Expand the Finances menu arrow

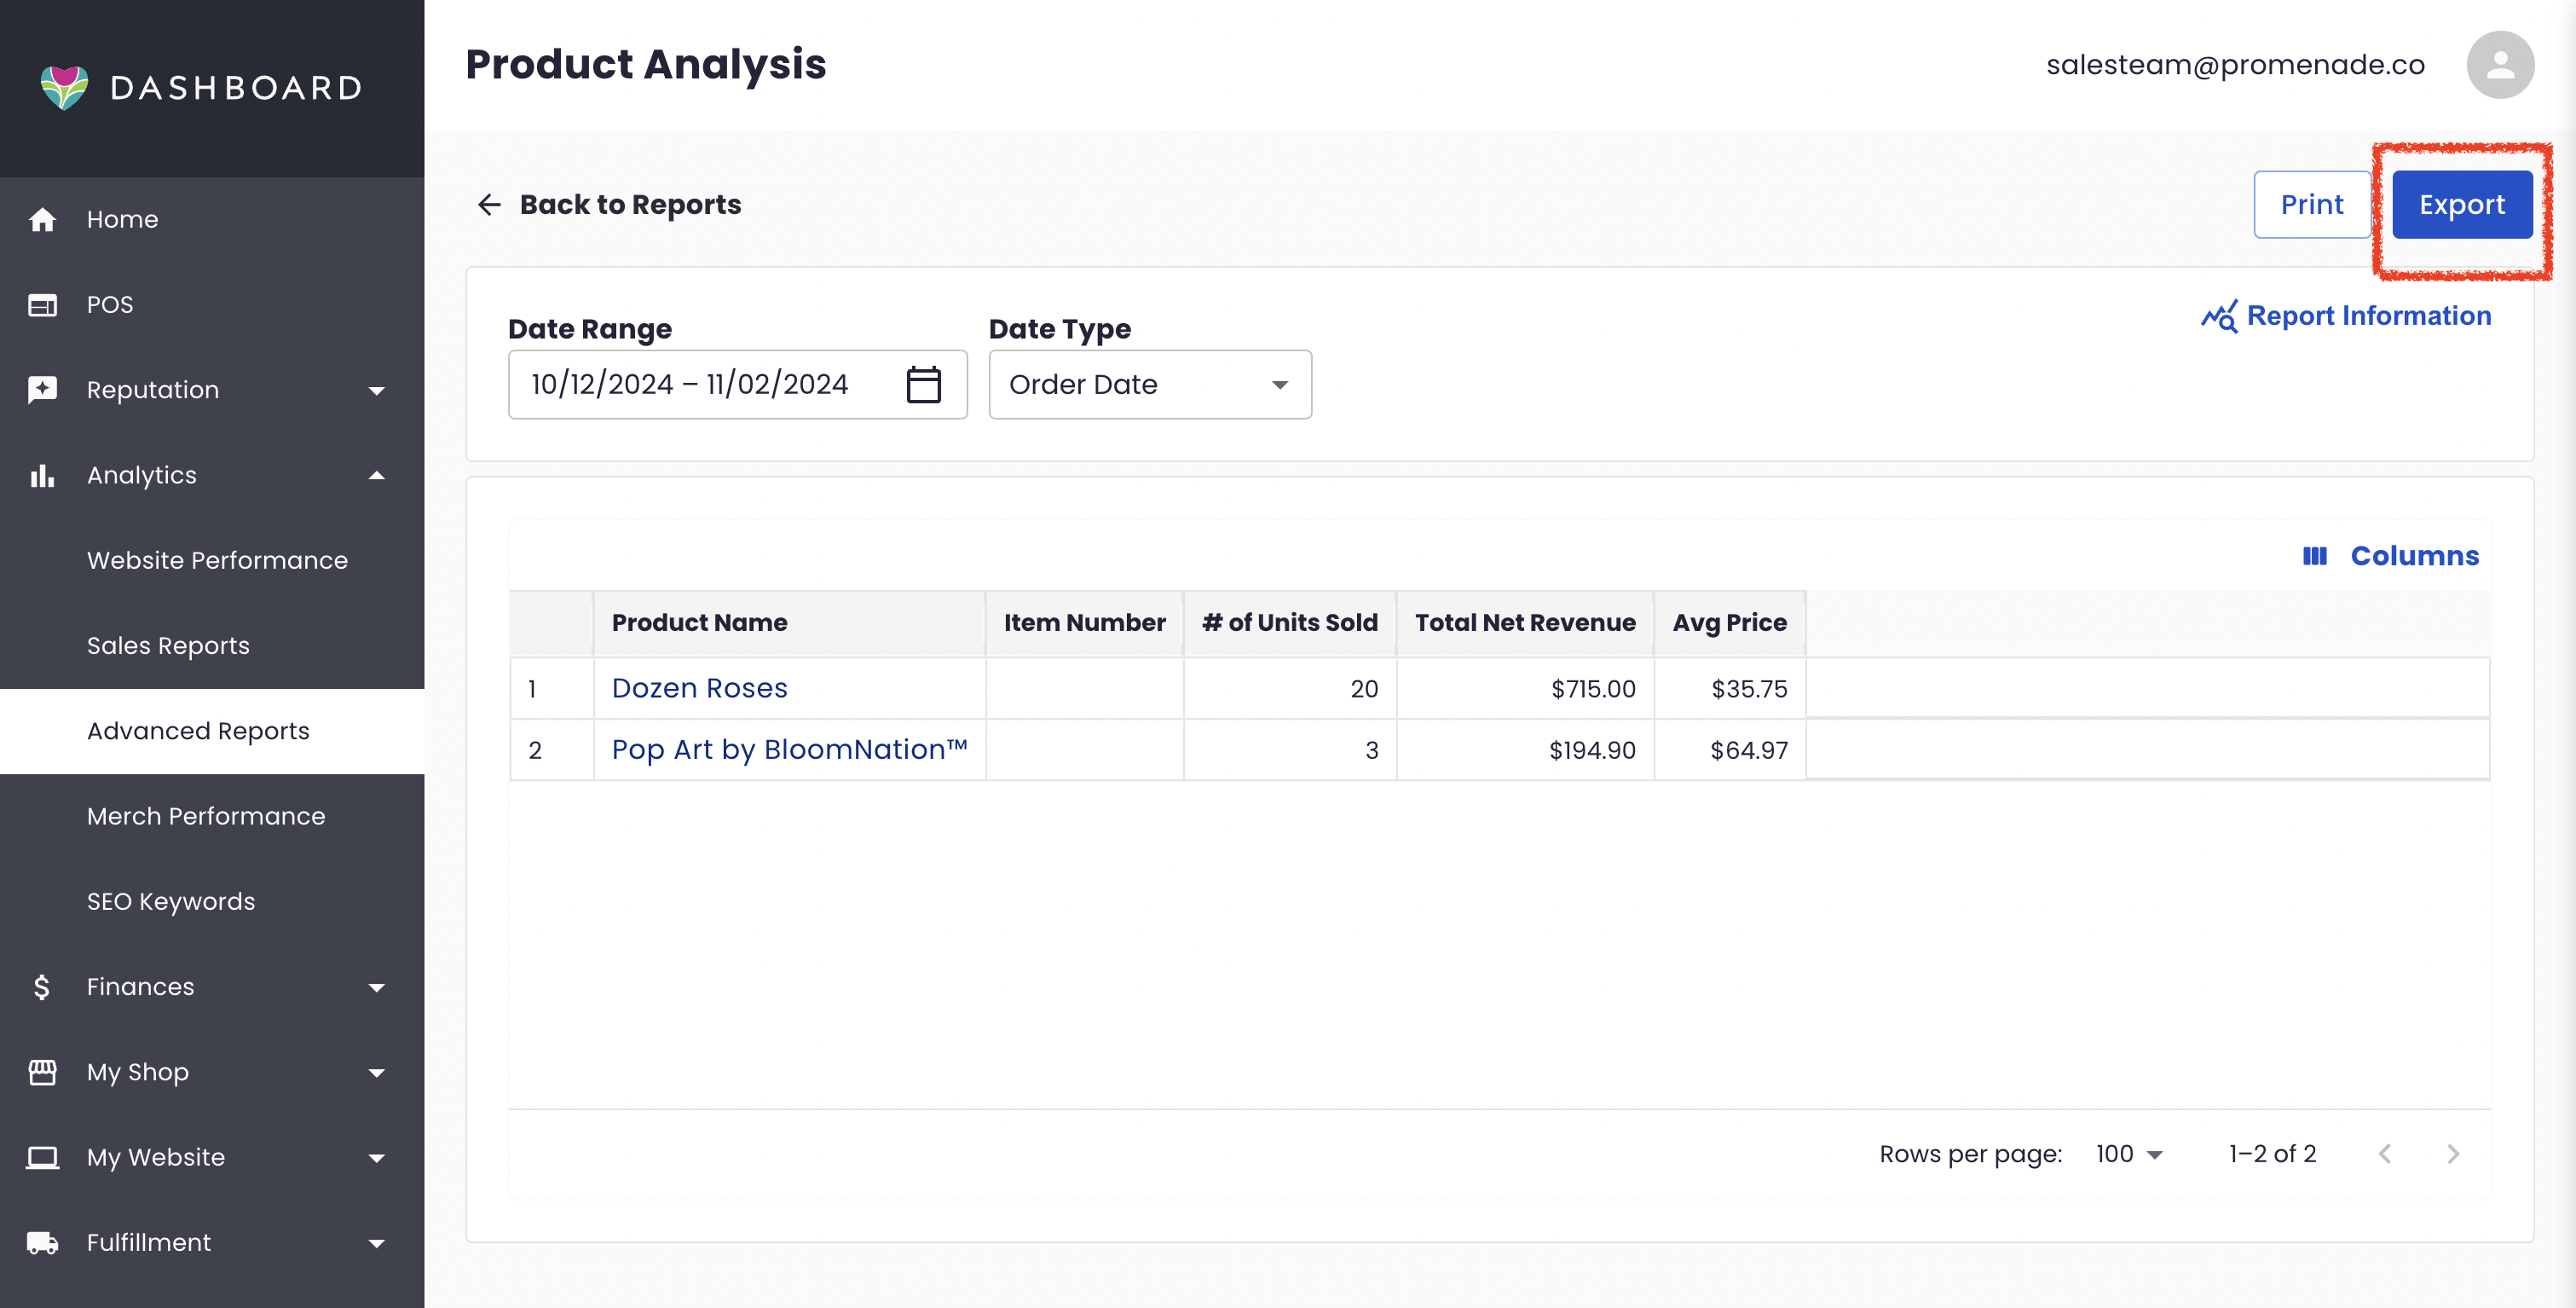tap(377, 988)
